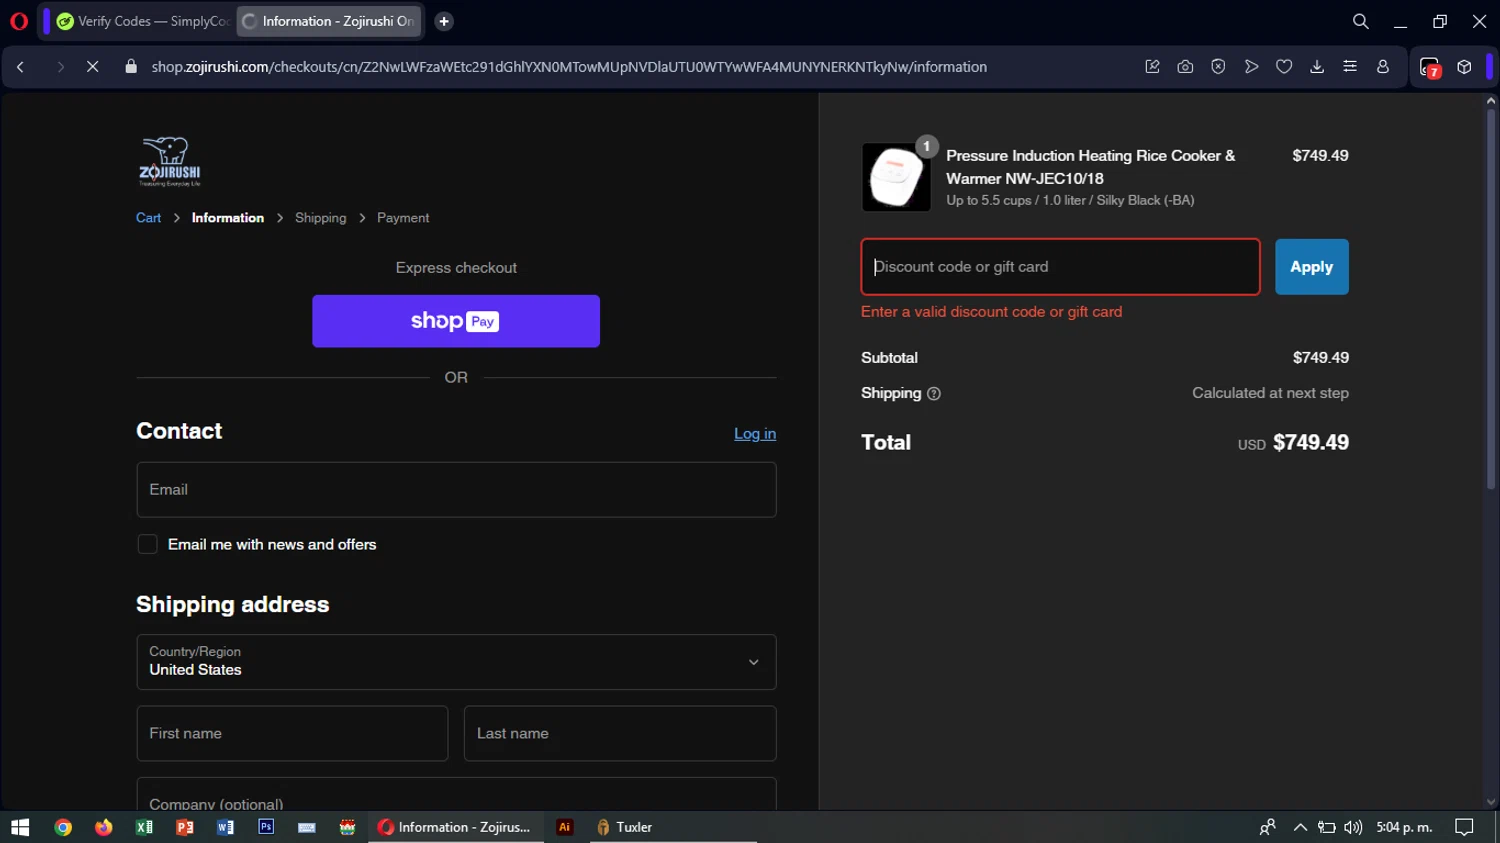The width and height of the screenshot is (1500, 843).
Task: Click the Up to 5.5 cups variant text
Action: tap(1070, 201)
